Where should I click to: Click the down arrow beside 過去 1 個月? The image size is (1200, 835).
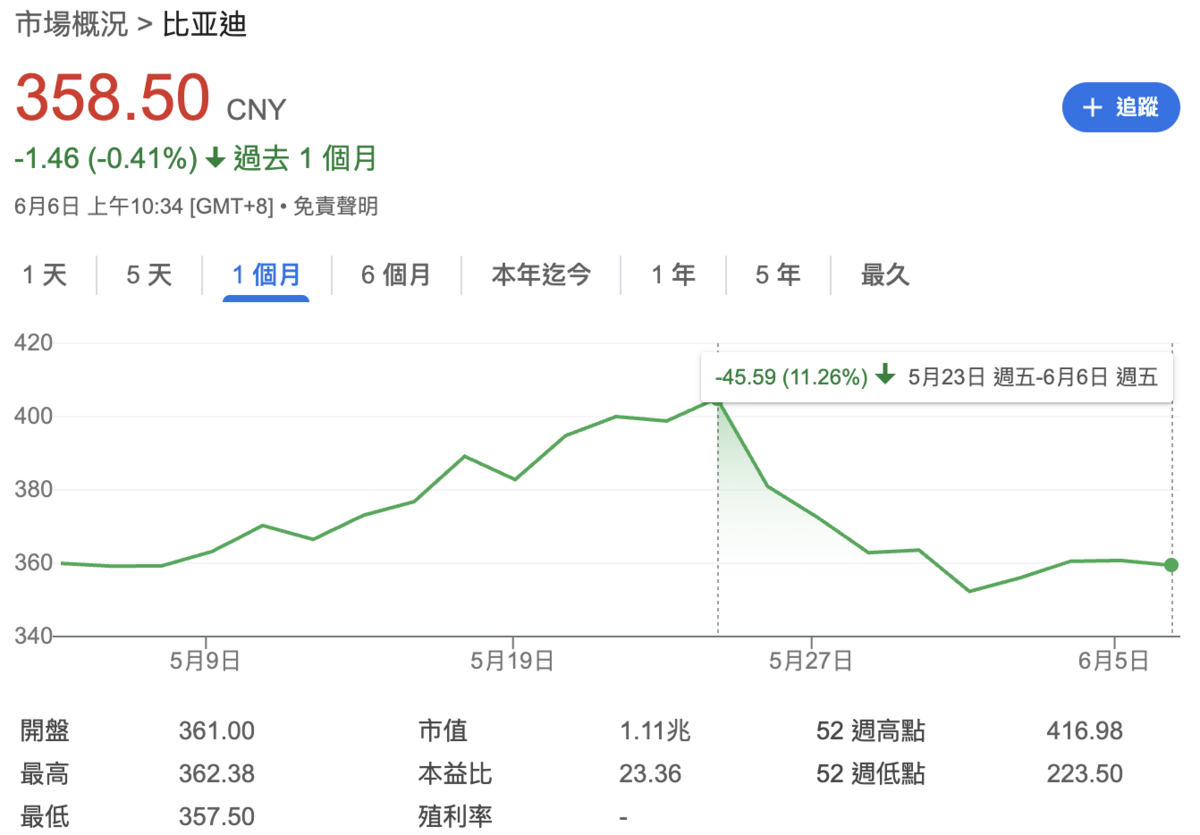coord(215,158)
